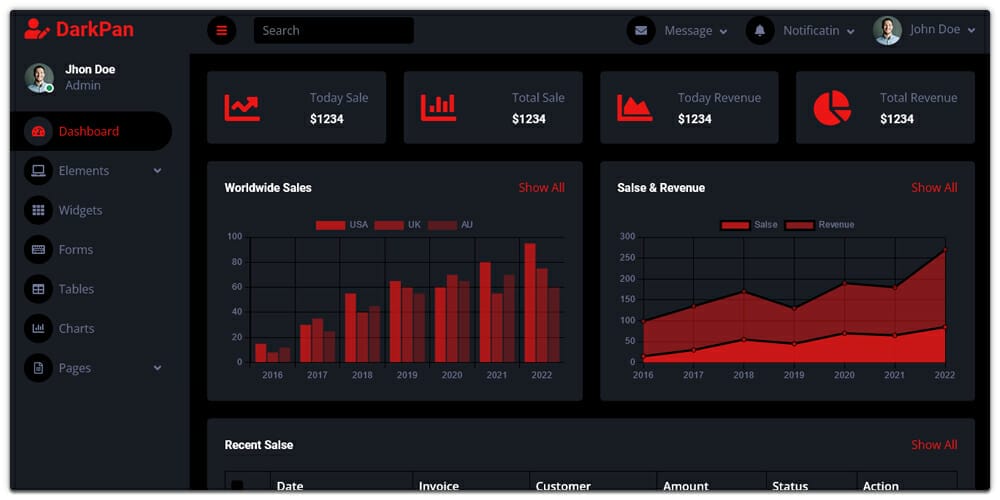
Task: Open the John Doe profile dropdown
Action: coord(930,30)
